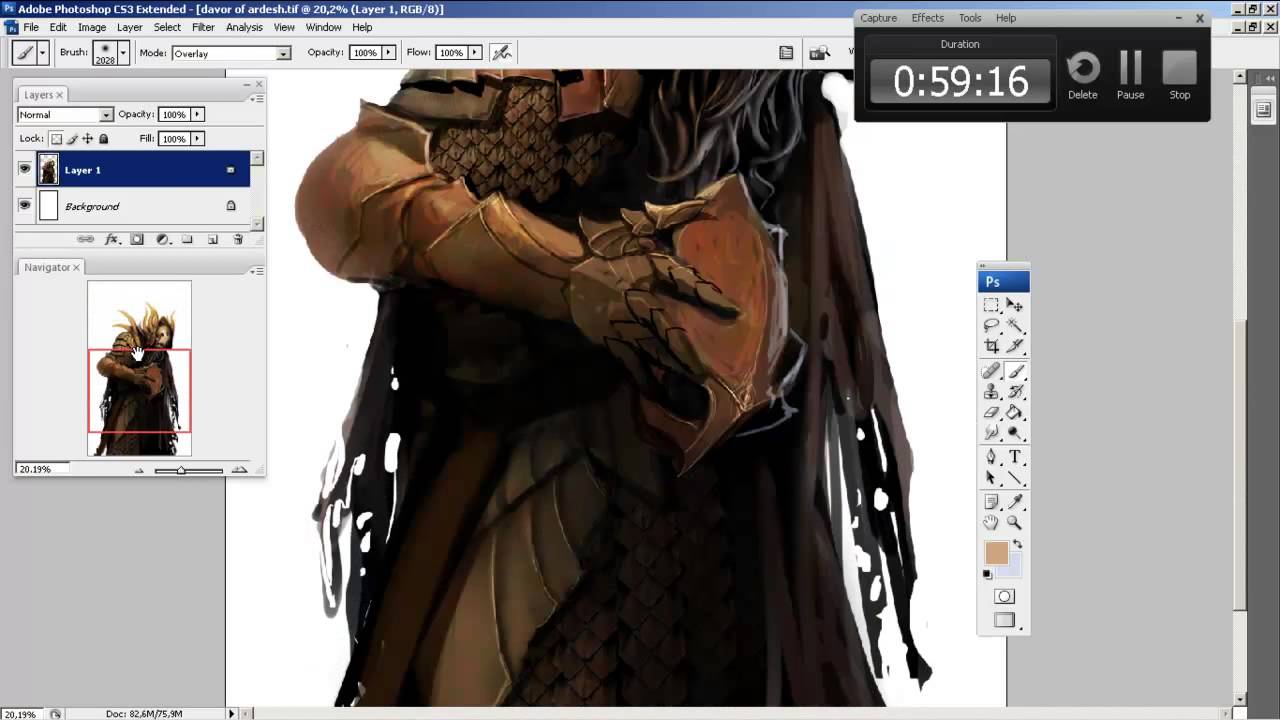
Task: Click the foreground color swatch
Action: [996, 553]
